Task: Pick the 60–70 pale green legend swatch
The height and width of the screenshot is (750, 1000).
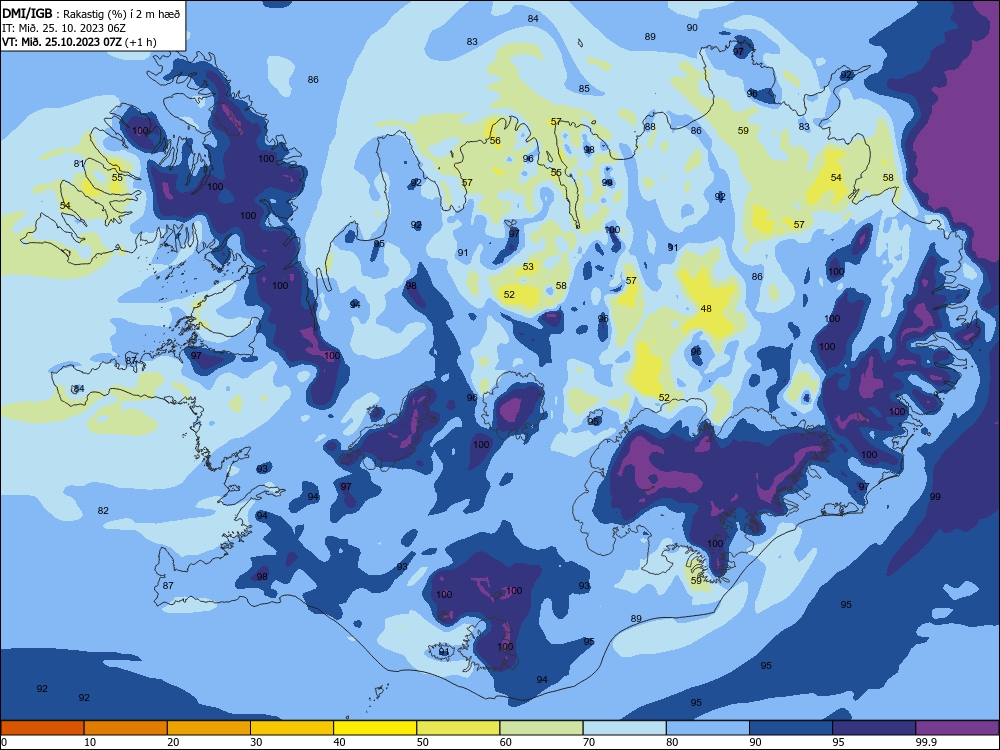Action: pos(541,728)
